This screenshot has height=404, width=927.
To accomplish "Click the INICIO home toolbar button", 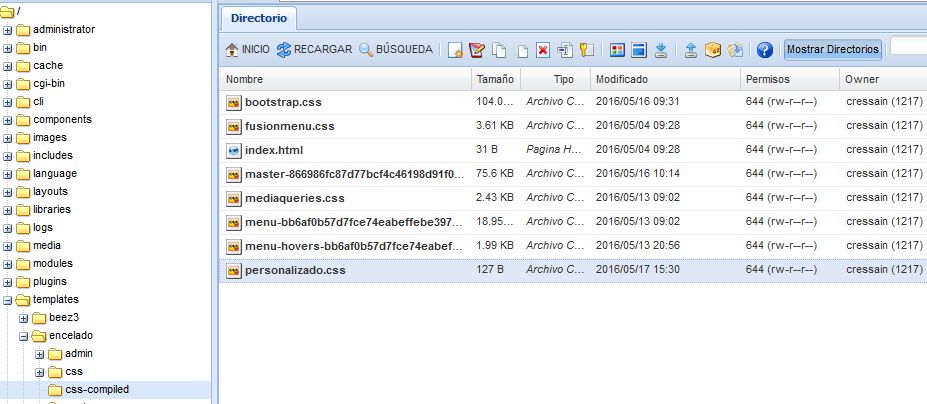I will [247, 50].
